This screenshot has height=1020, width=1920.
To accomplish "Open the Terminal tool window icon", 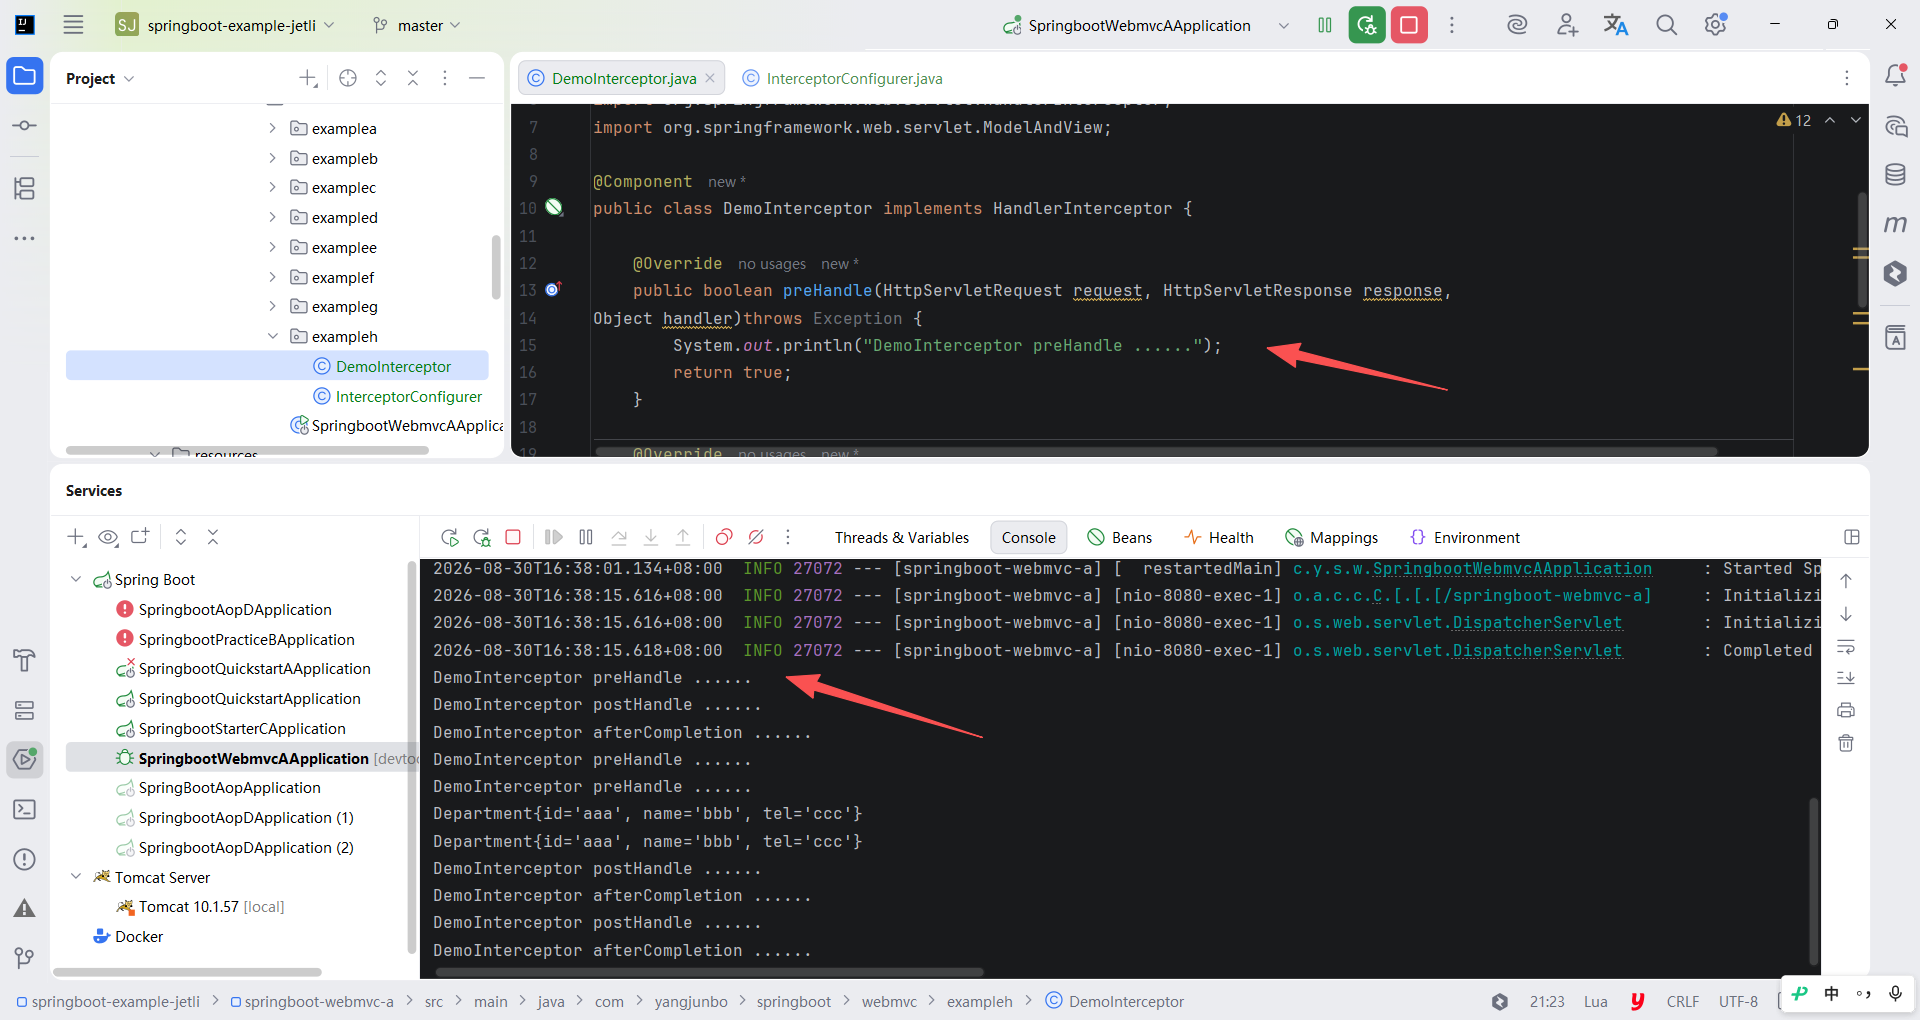I will click(x=25, y=809).
